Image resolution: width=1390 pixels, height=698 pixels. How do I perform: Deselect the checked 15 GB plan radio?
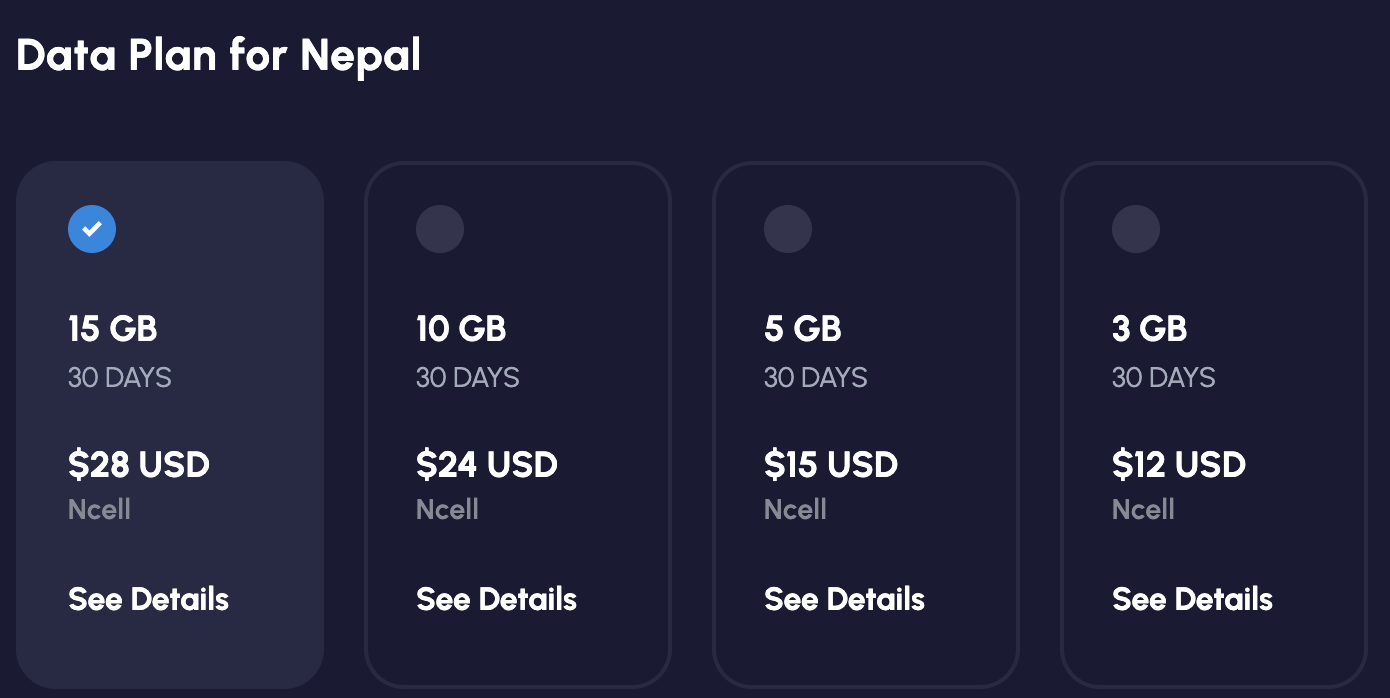coord(92,230)
